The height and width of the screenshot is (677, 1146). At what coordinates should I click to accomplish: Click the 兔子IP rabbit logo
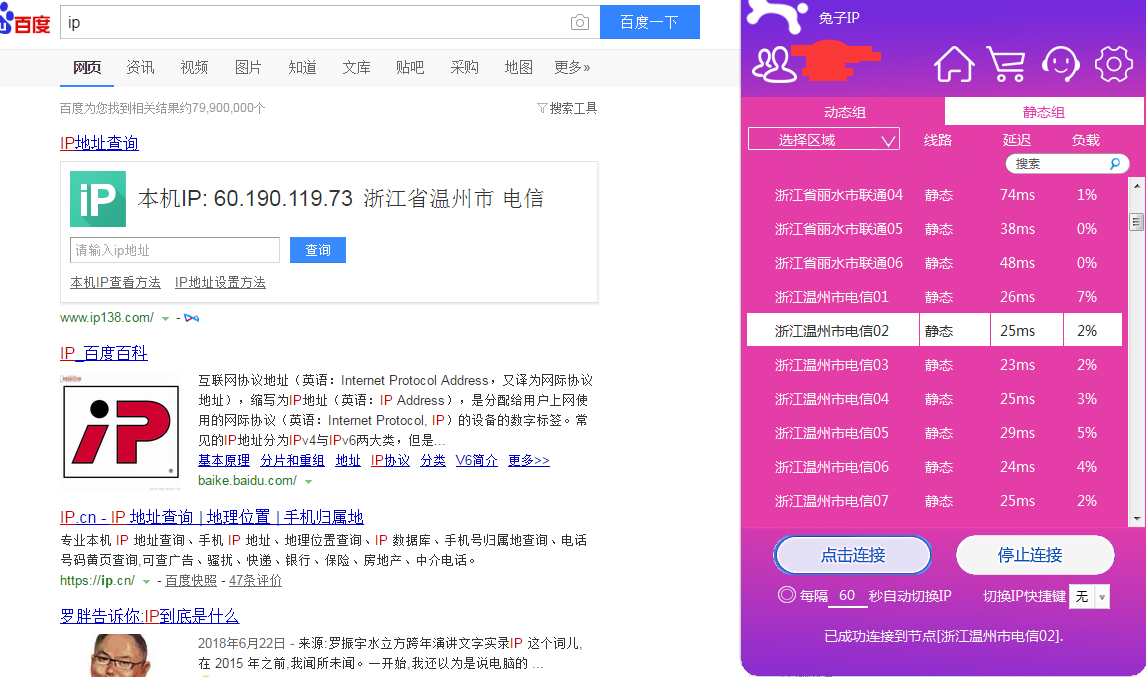pos(776,15)
